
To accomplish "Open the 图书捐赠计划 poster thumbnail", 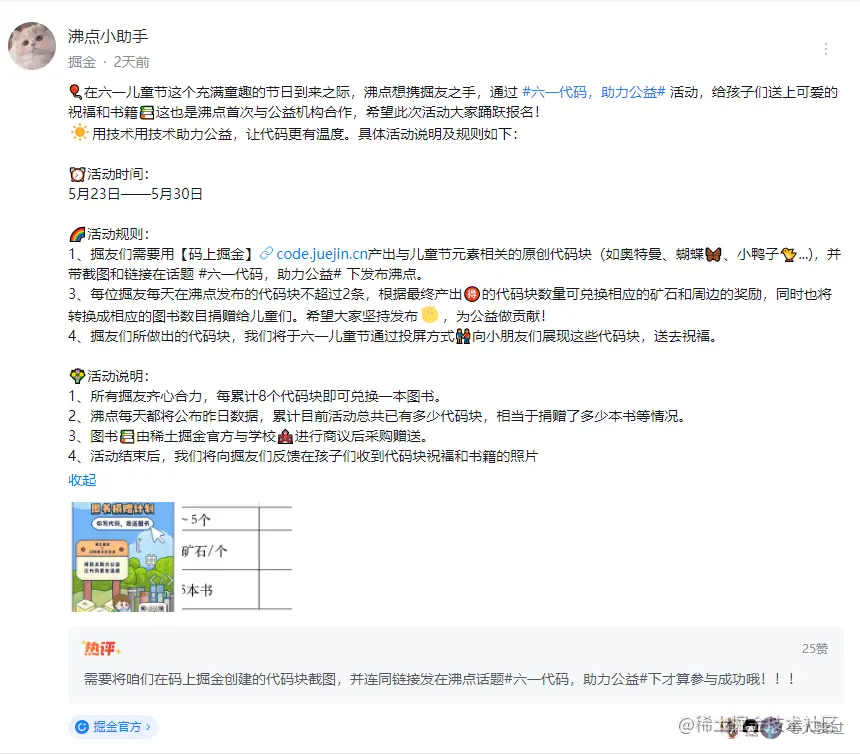I will (123, 557).
